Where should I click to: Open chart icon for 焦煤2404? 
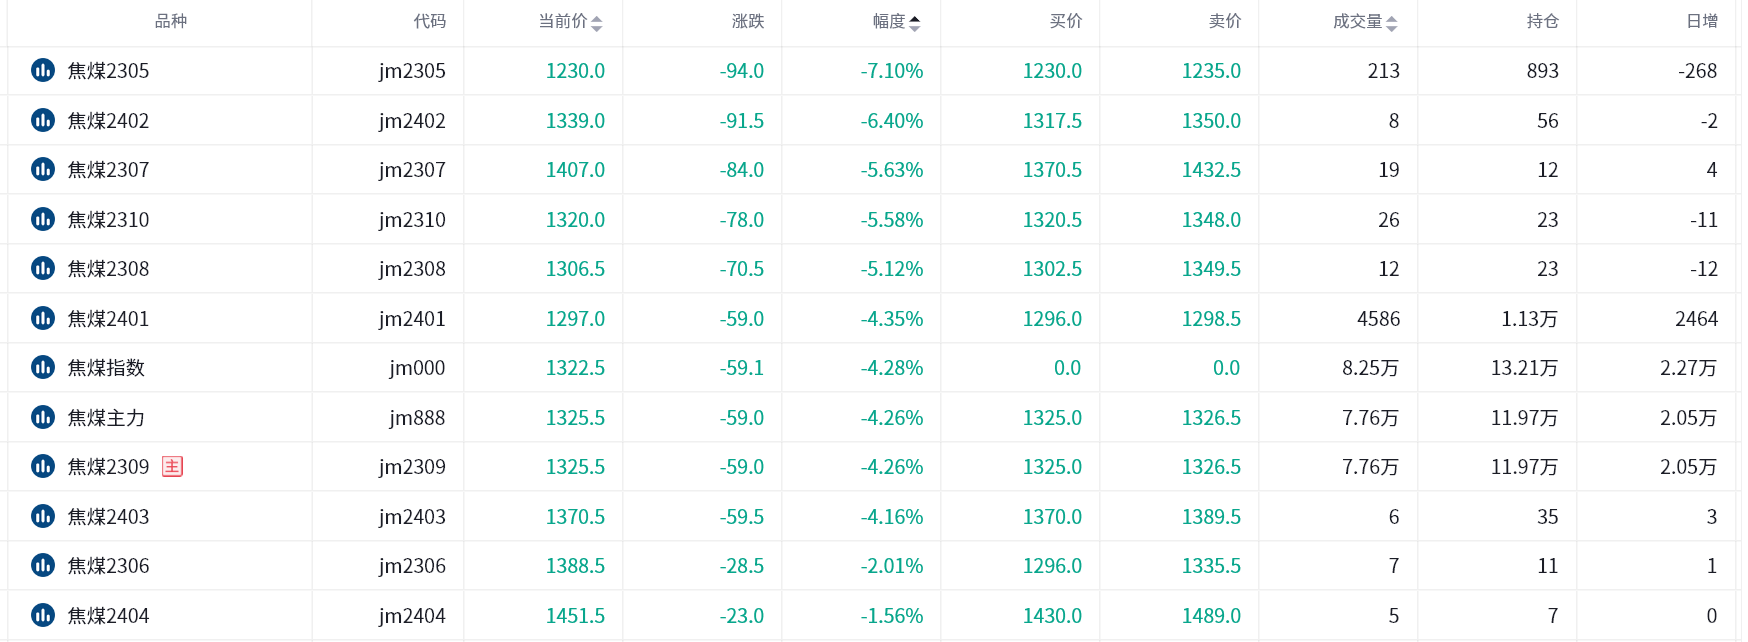click(x=43, y=615)
